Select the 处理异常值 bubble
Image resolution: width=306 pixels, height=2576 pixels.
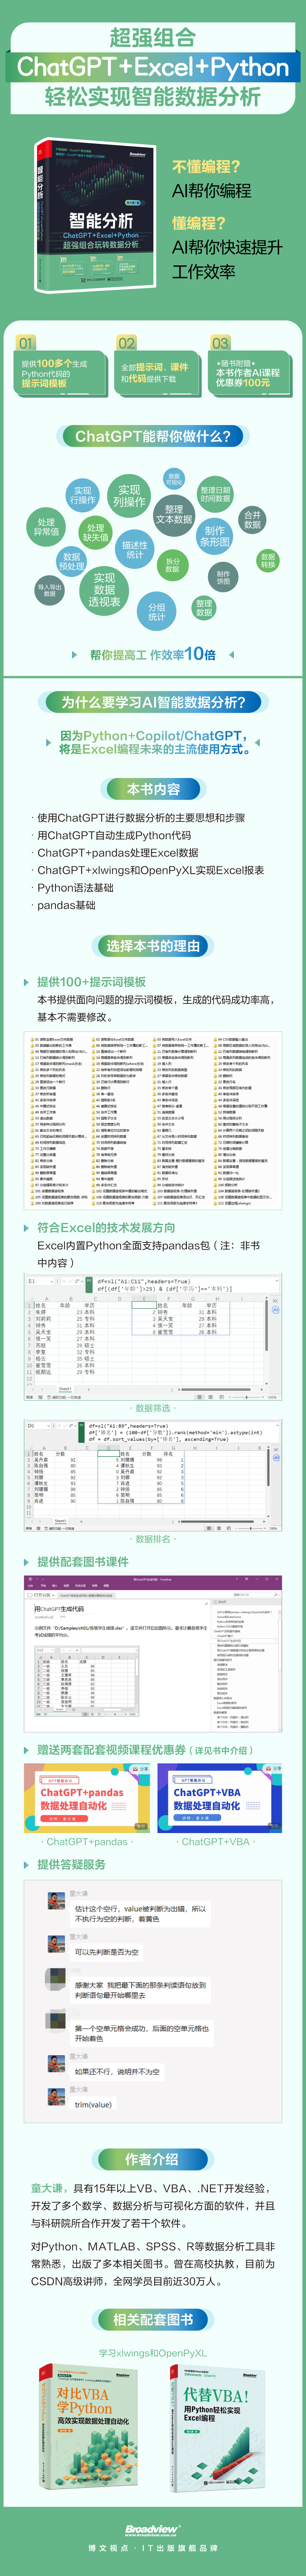click(46, 527)
